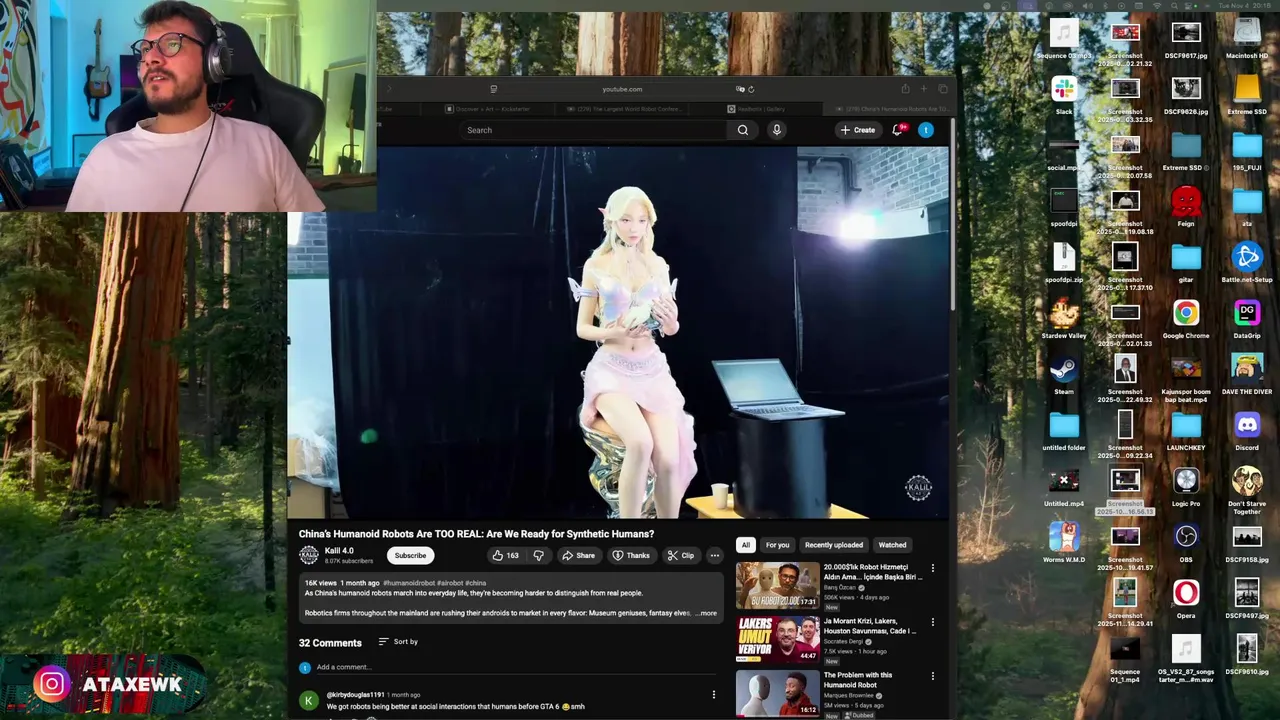Open Worms W.M.D desktop icon
This screenshot has width=1280, height=720.
coord(1064,537)
